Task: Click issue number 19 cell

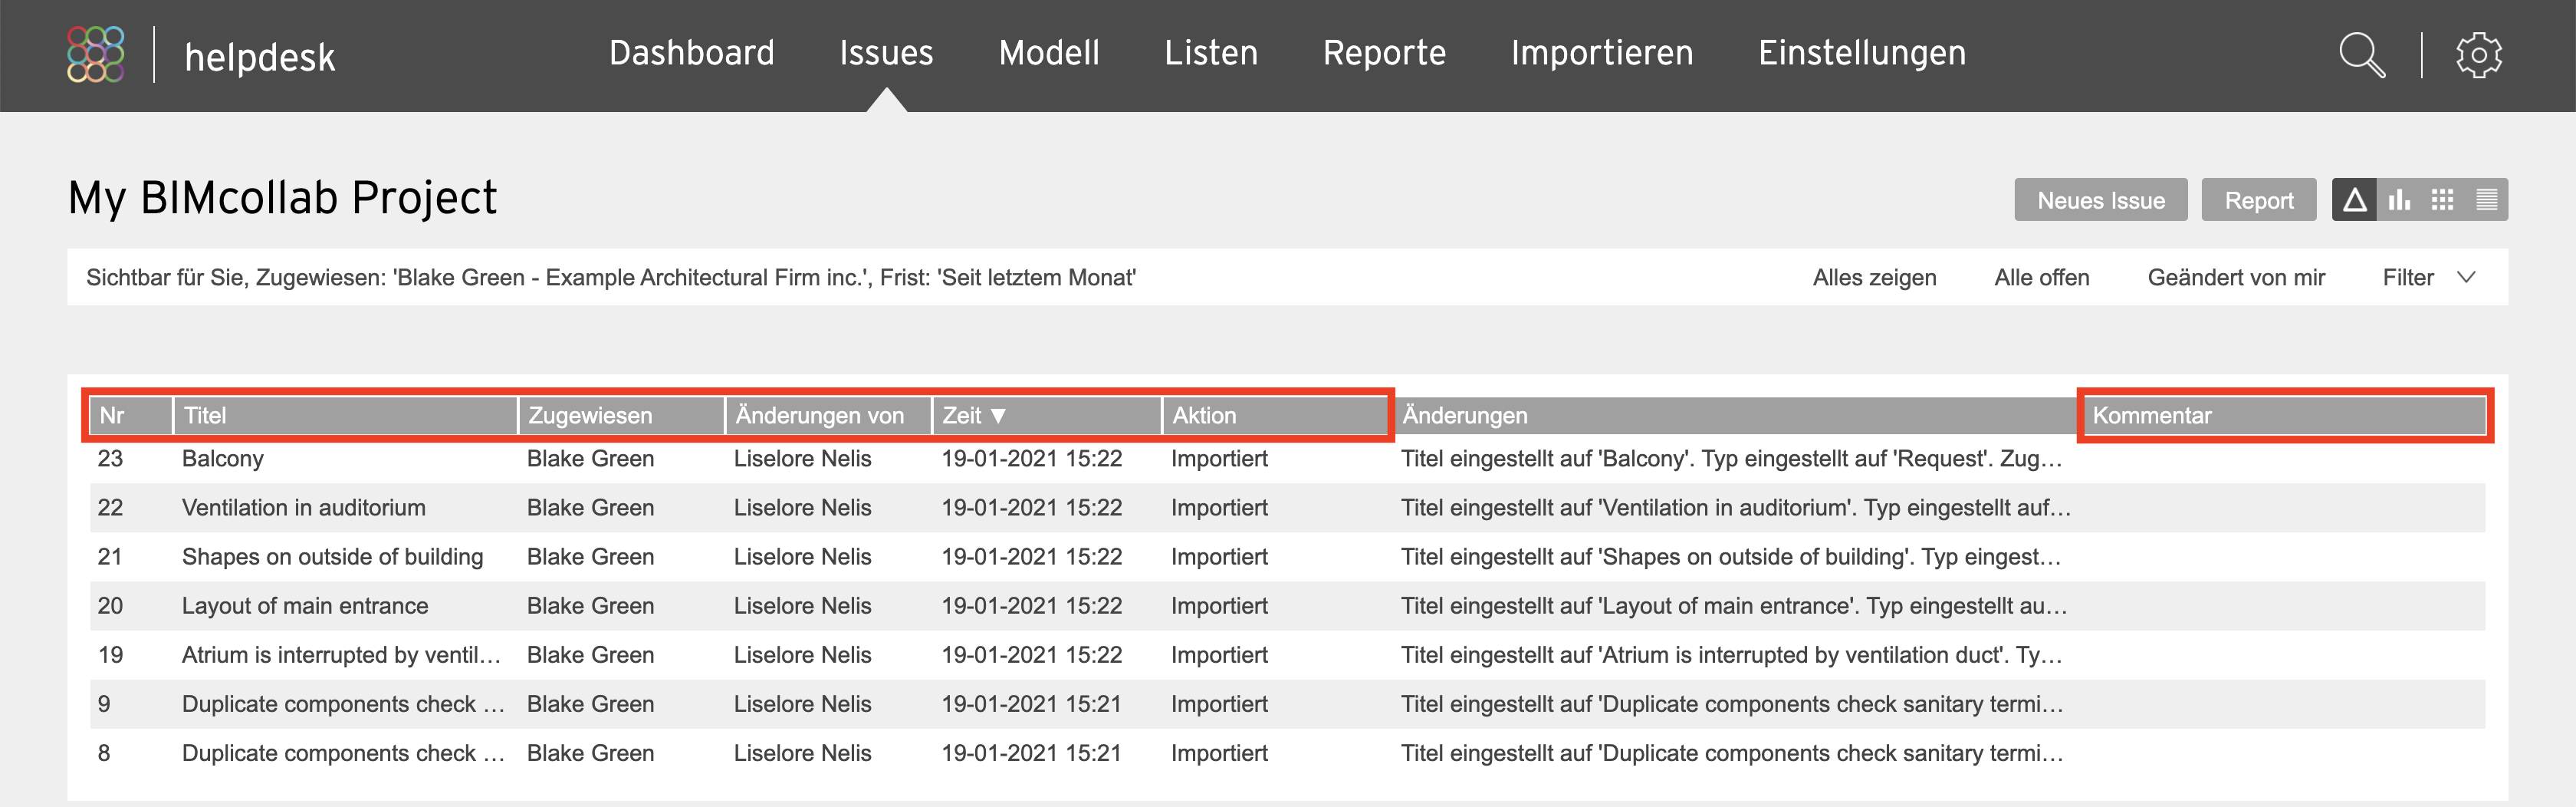Action: pyautogui.click(x=110, y=654)
